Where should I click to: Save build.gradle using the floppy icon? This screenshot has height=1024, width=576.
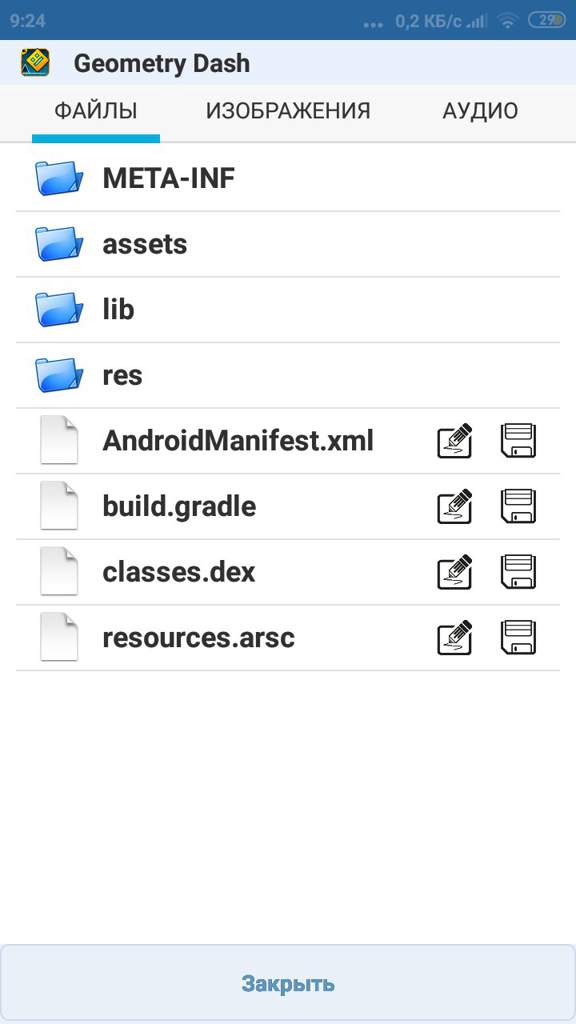pyautogui.click(x=518, y=506)
